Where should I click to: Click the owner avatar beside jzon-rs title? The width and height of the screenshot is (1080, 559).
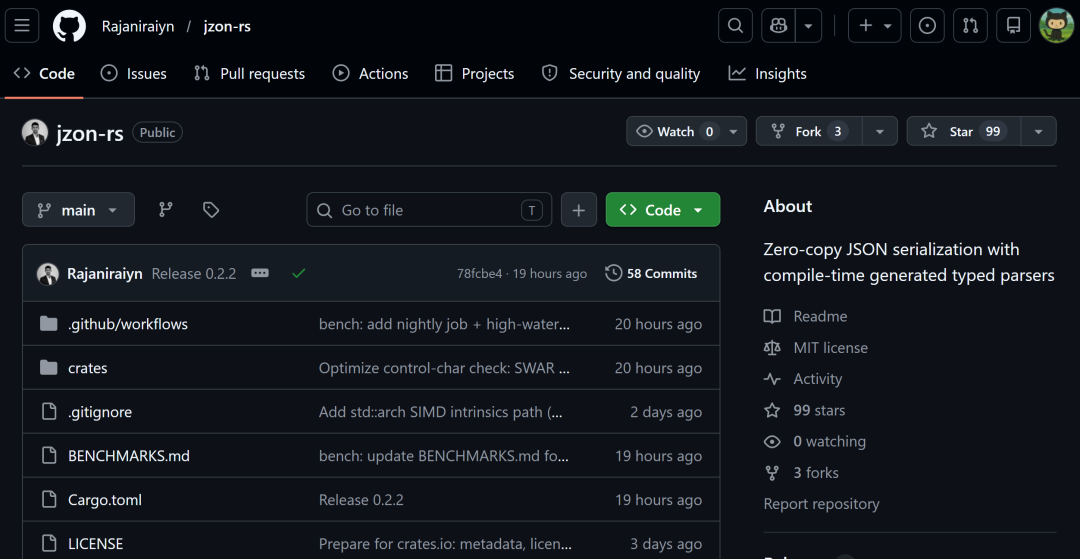click(x=35, y=133)
